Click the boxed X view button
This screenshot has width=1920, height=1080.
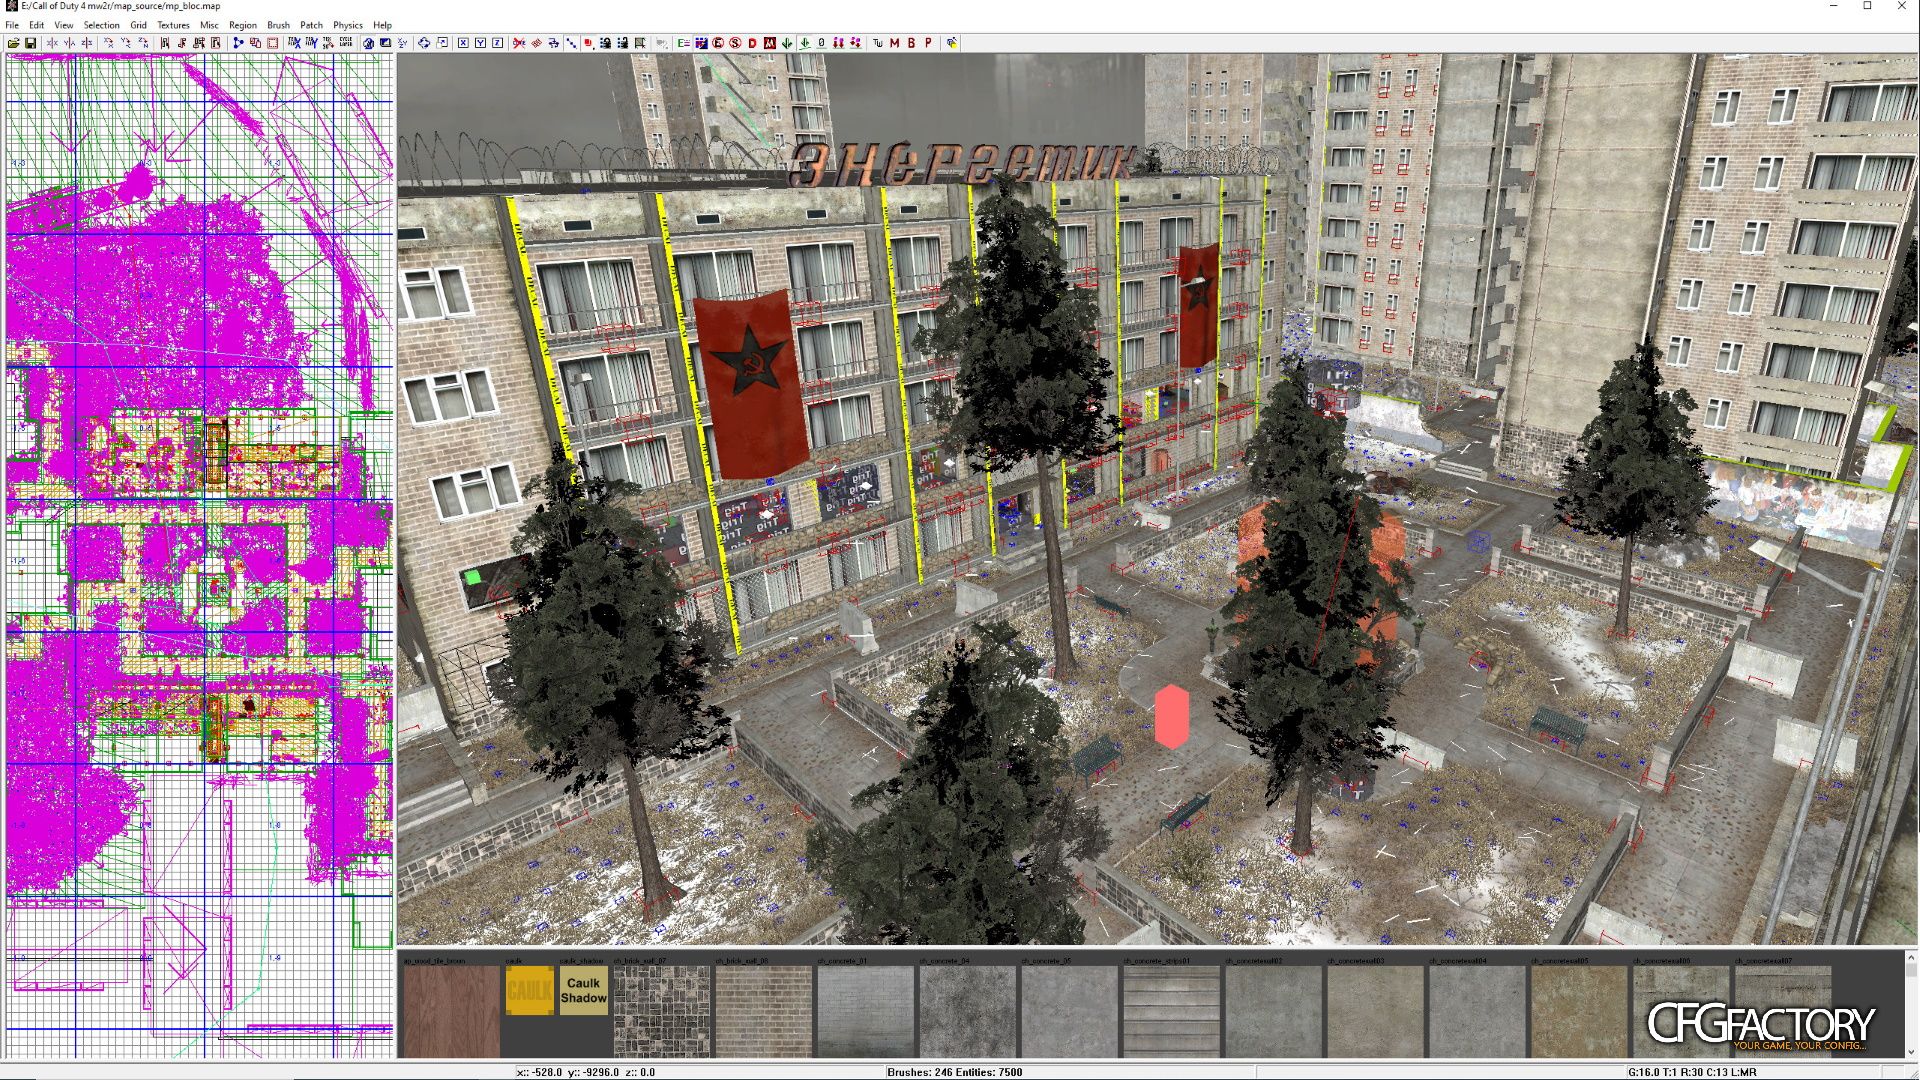tap(463, 43)
